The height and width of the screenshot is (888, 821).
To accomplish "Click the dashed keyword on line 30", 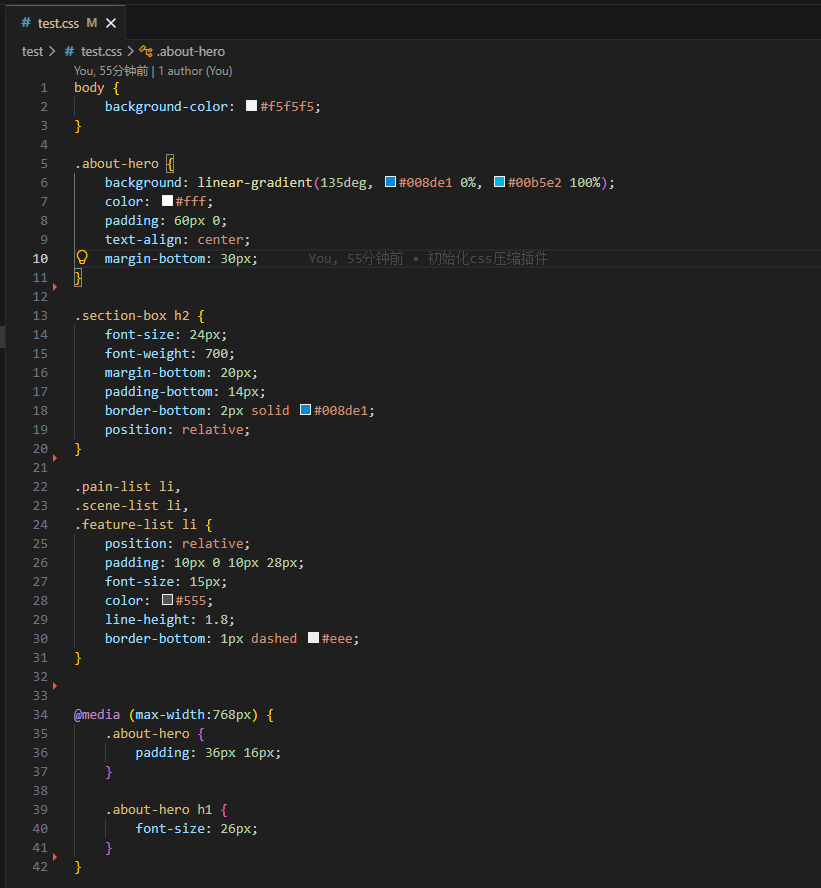I will click(x=274, y=638).
